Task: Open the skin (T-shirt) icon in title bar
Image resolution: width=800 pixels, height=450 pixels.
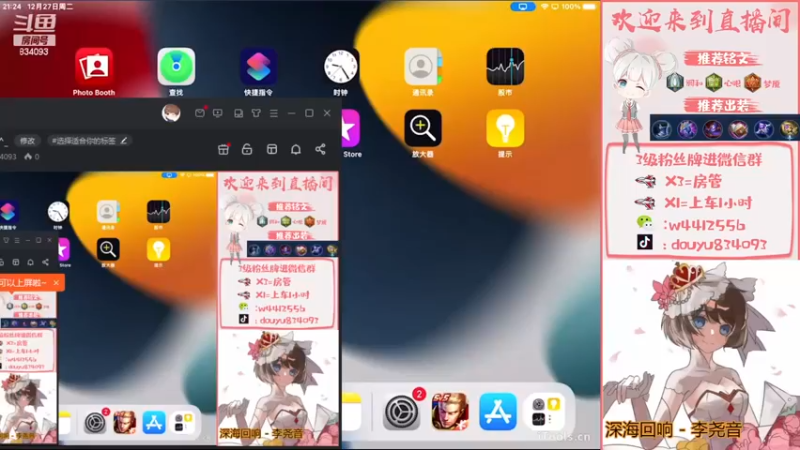Action: [x=256, y=113]
